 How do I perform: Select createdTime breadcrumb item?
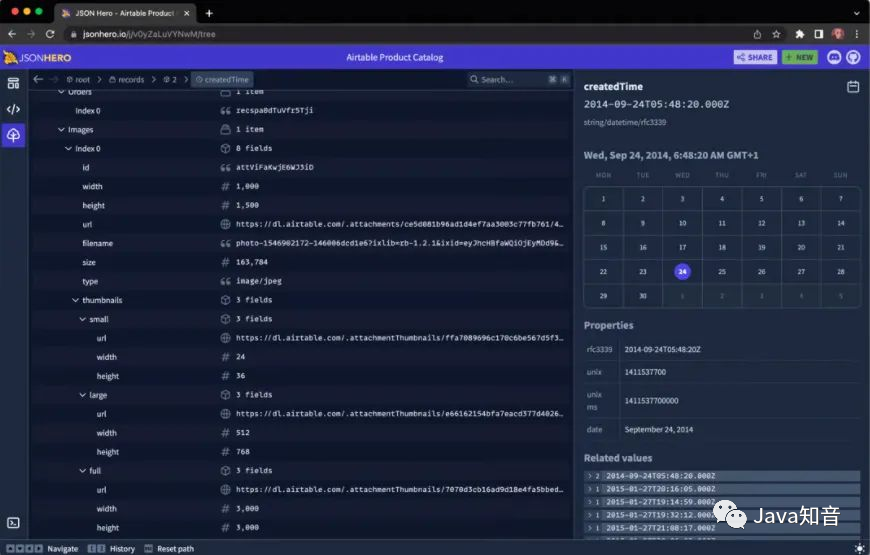222,79
